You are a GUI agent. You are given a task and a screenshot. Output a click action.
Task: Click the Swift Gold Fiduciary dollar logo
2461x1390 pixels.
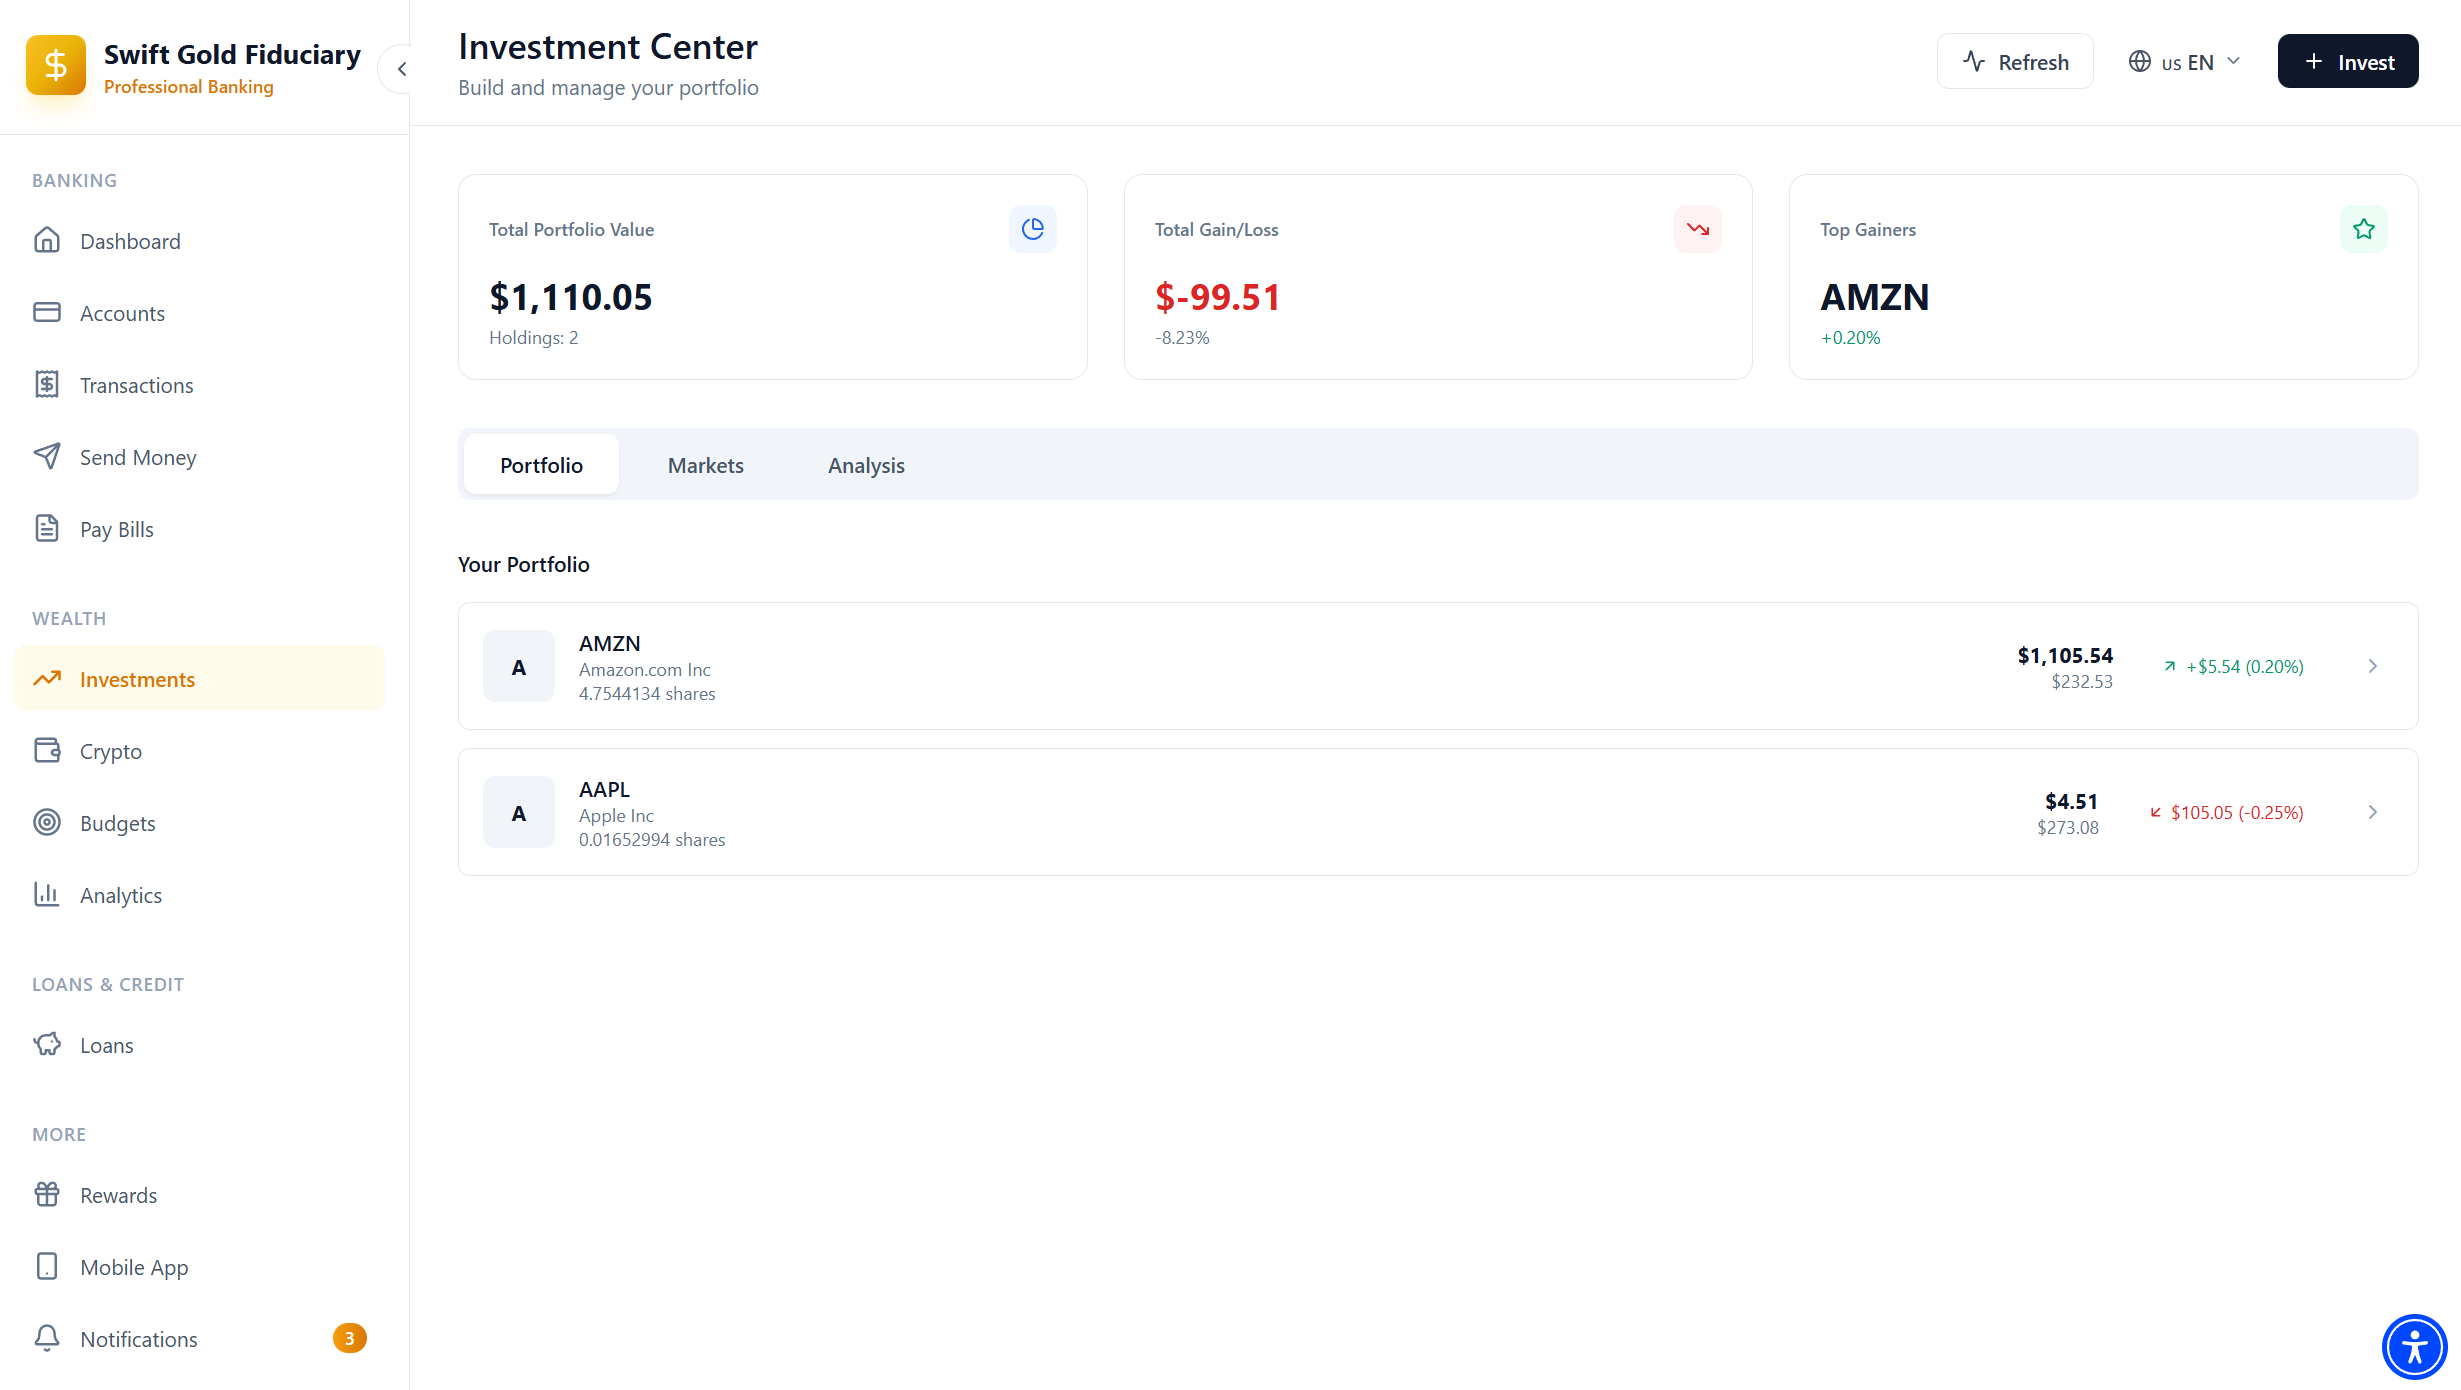pyautogui.click(x=56, y=66)
